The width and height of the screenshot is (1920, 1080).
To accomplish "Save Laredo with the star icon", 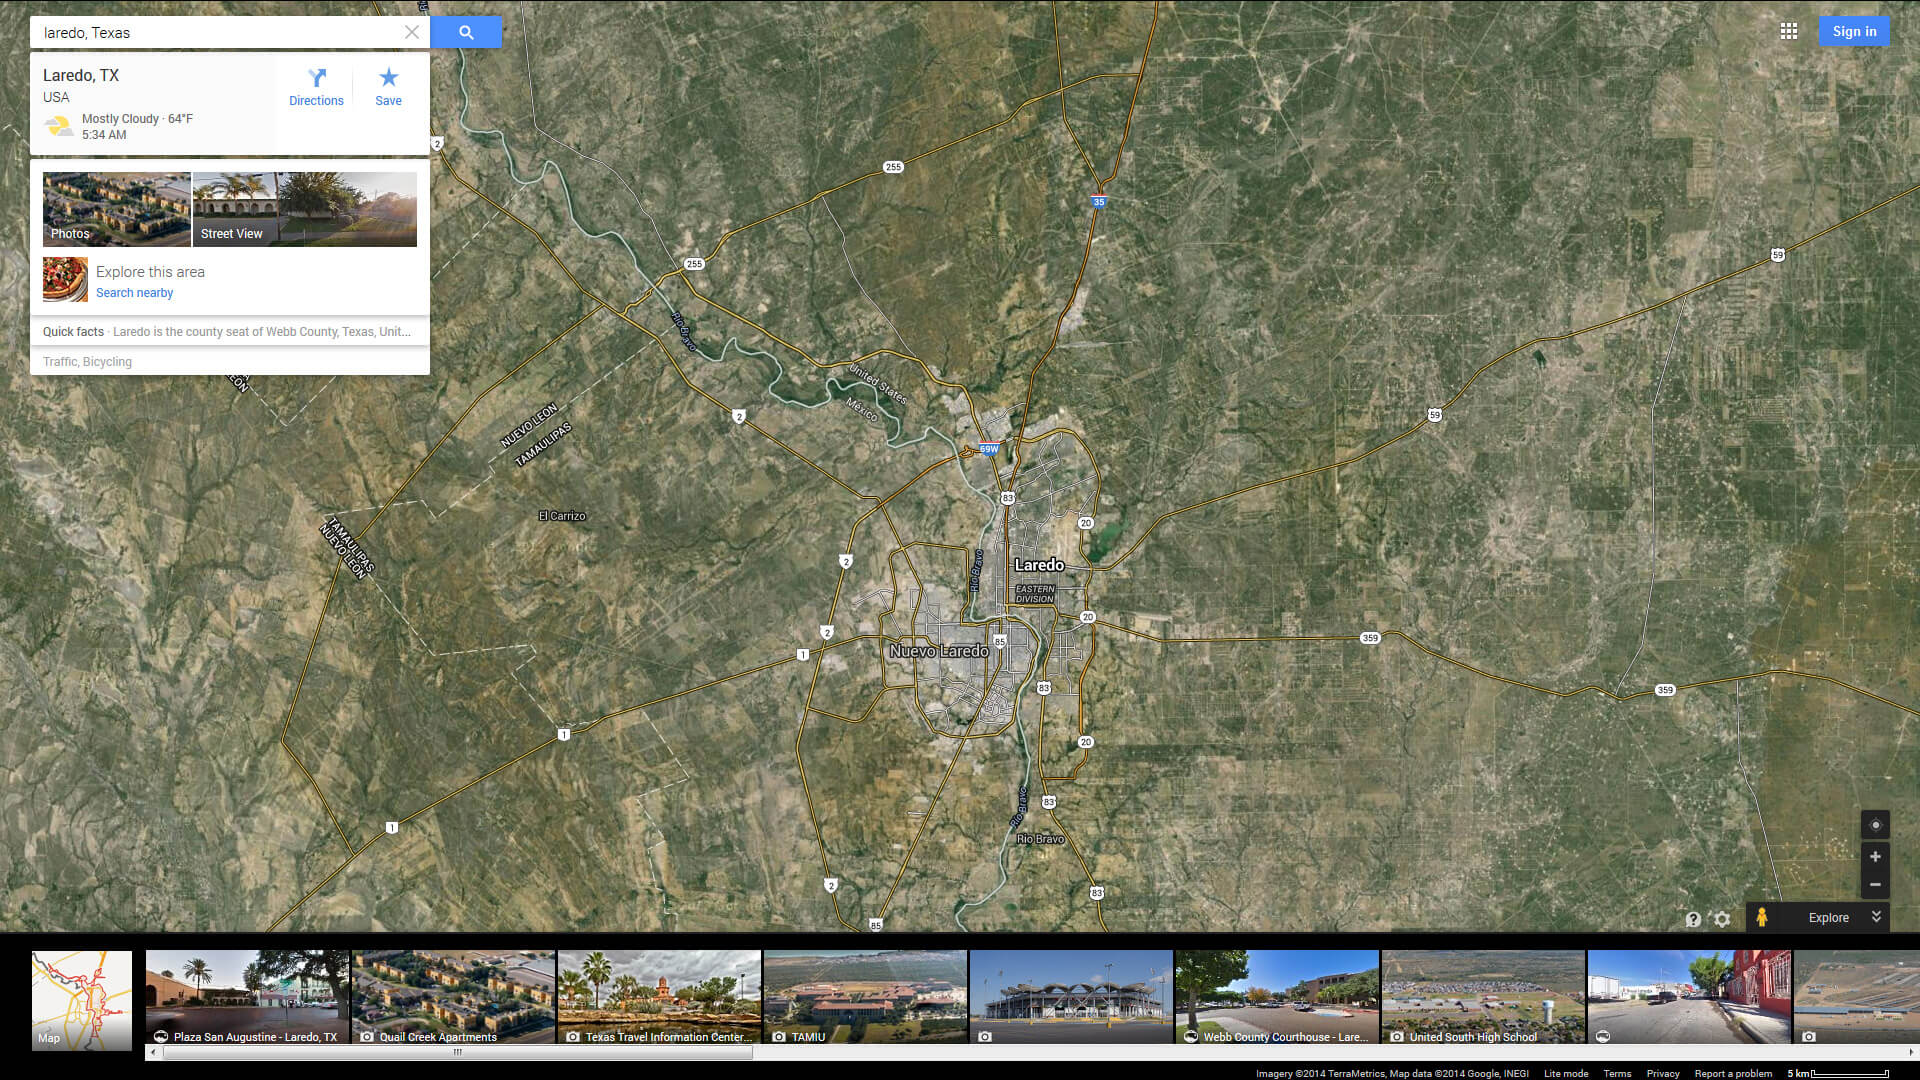I will 388,87.
